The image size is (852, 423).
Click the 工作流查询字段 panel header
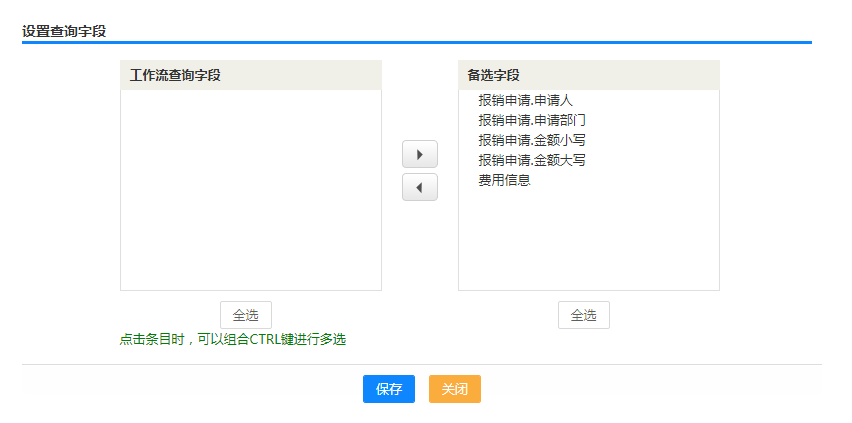tap(250, 75)
